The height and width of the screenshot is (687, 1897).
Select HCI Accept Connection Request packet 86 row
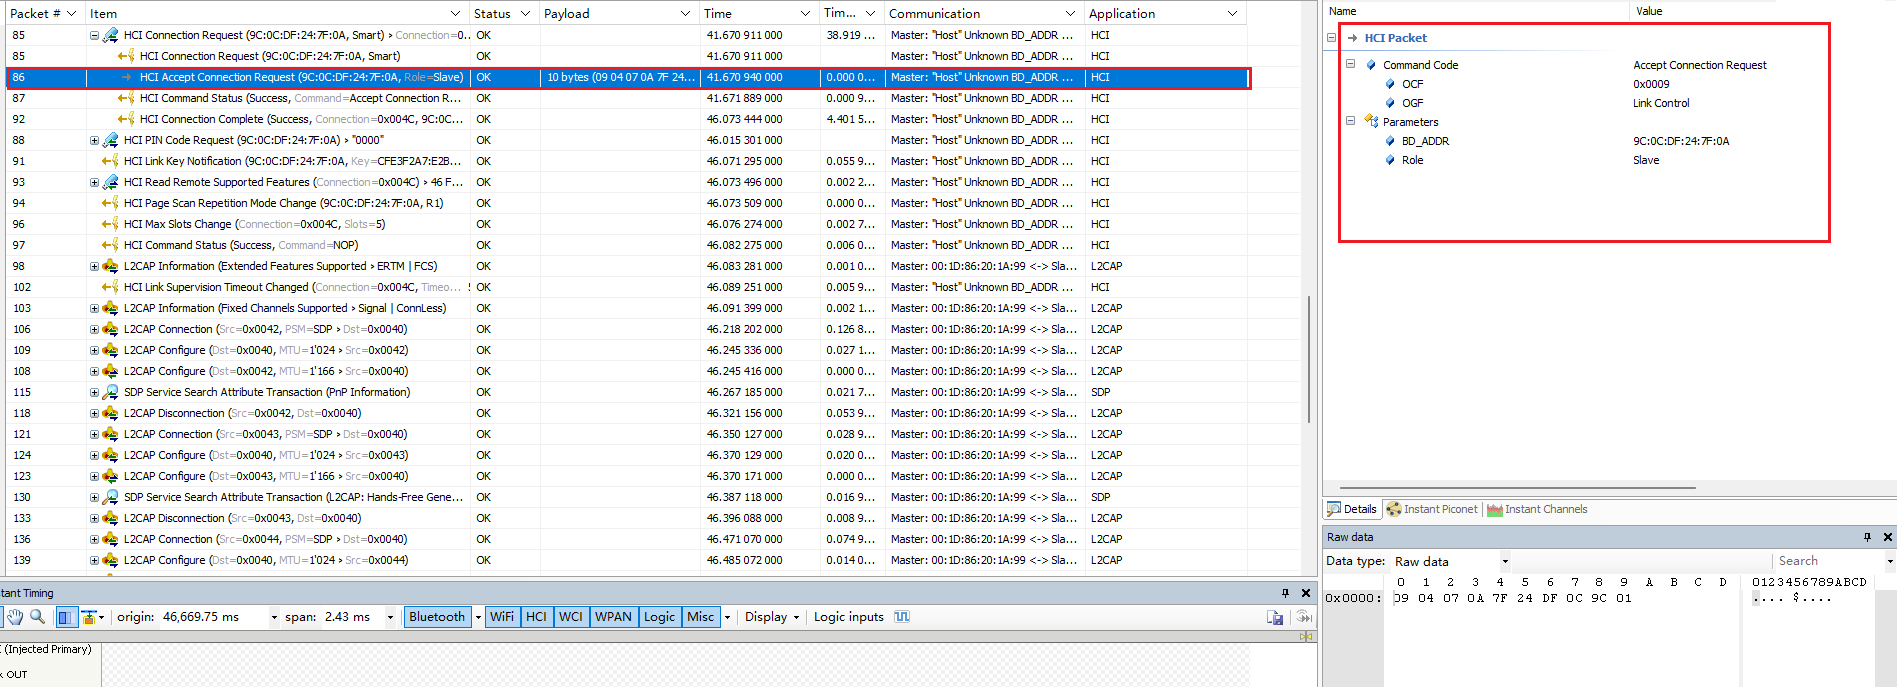click(628, 77)
